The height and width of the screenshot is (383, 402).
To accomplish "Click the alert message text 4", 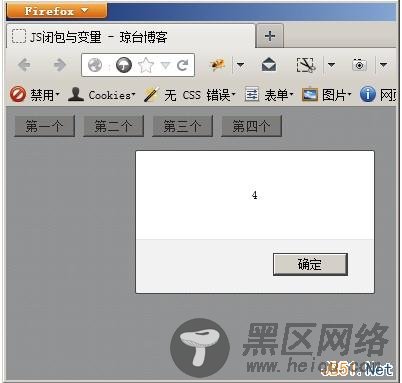I will coord(255,195).
